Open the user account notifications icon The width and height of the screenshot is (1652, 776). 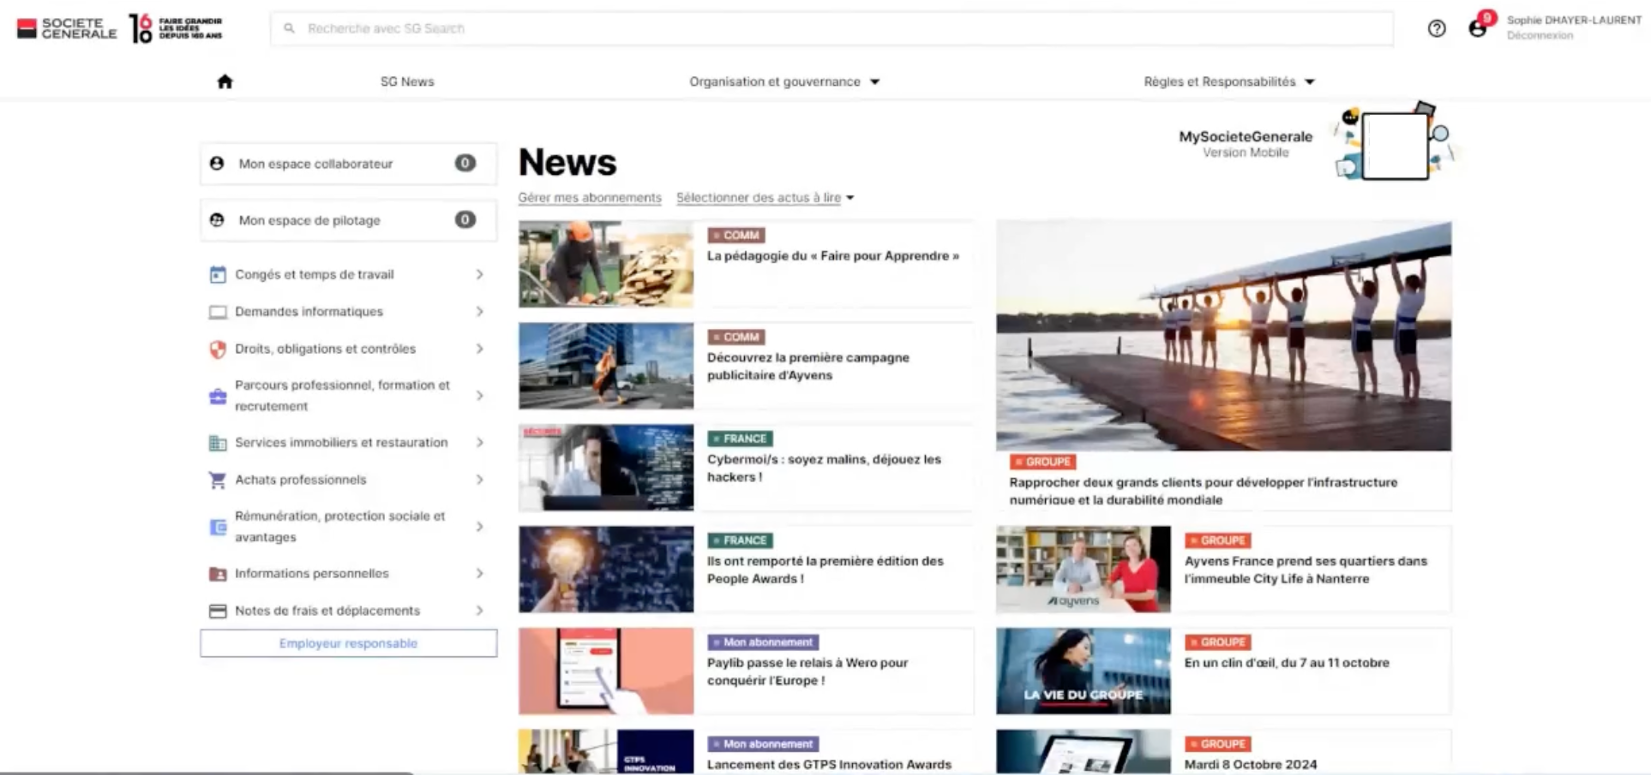1480,26
